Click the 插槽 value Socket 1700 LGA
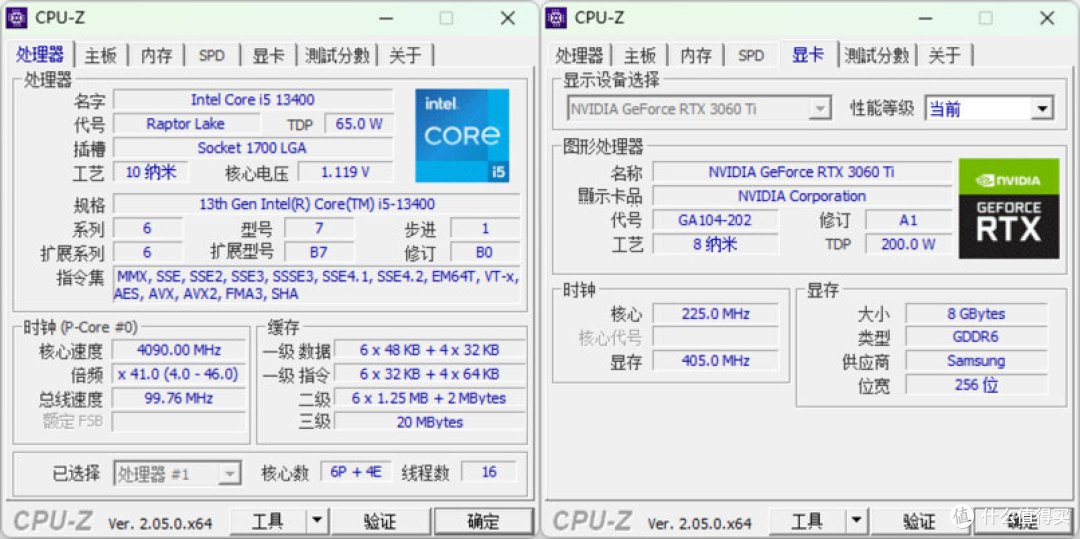This screenshot has height=539, width=1080. (253, 148)
